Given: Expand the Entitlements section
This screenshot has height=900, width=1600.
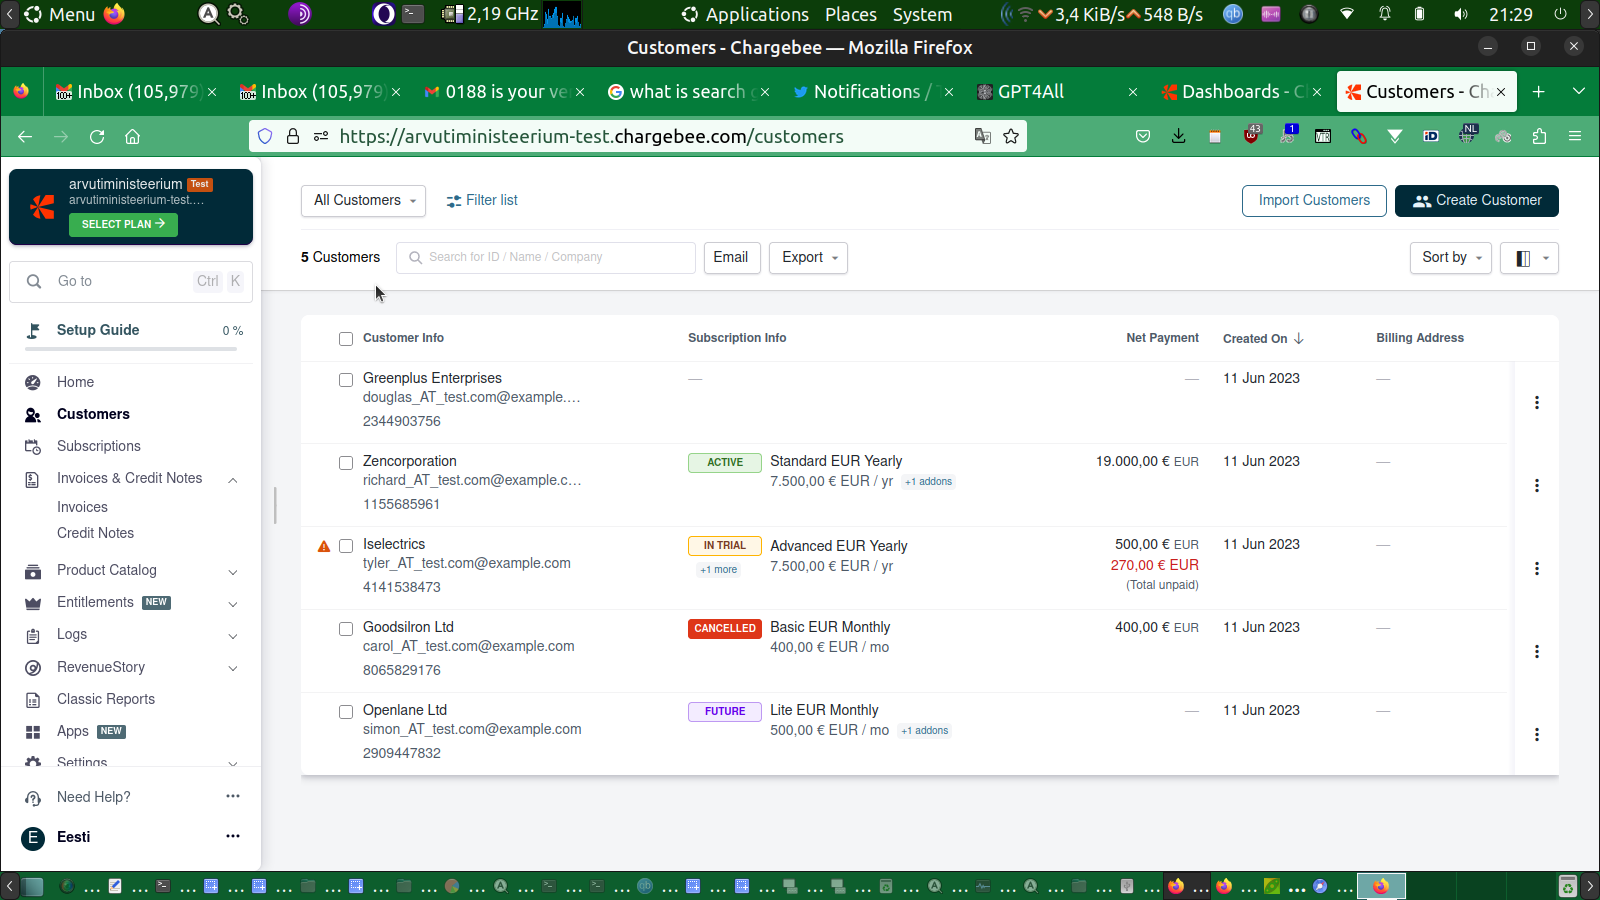Looking at the screenshot, I should pos(233,604).
